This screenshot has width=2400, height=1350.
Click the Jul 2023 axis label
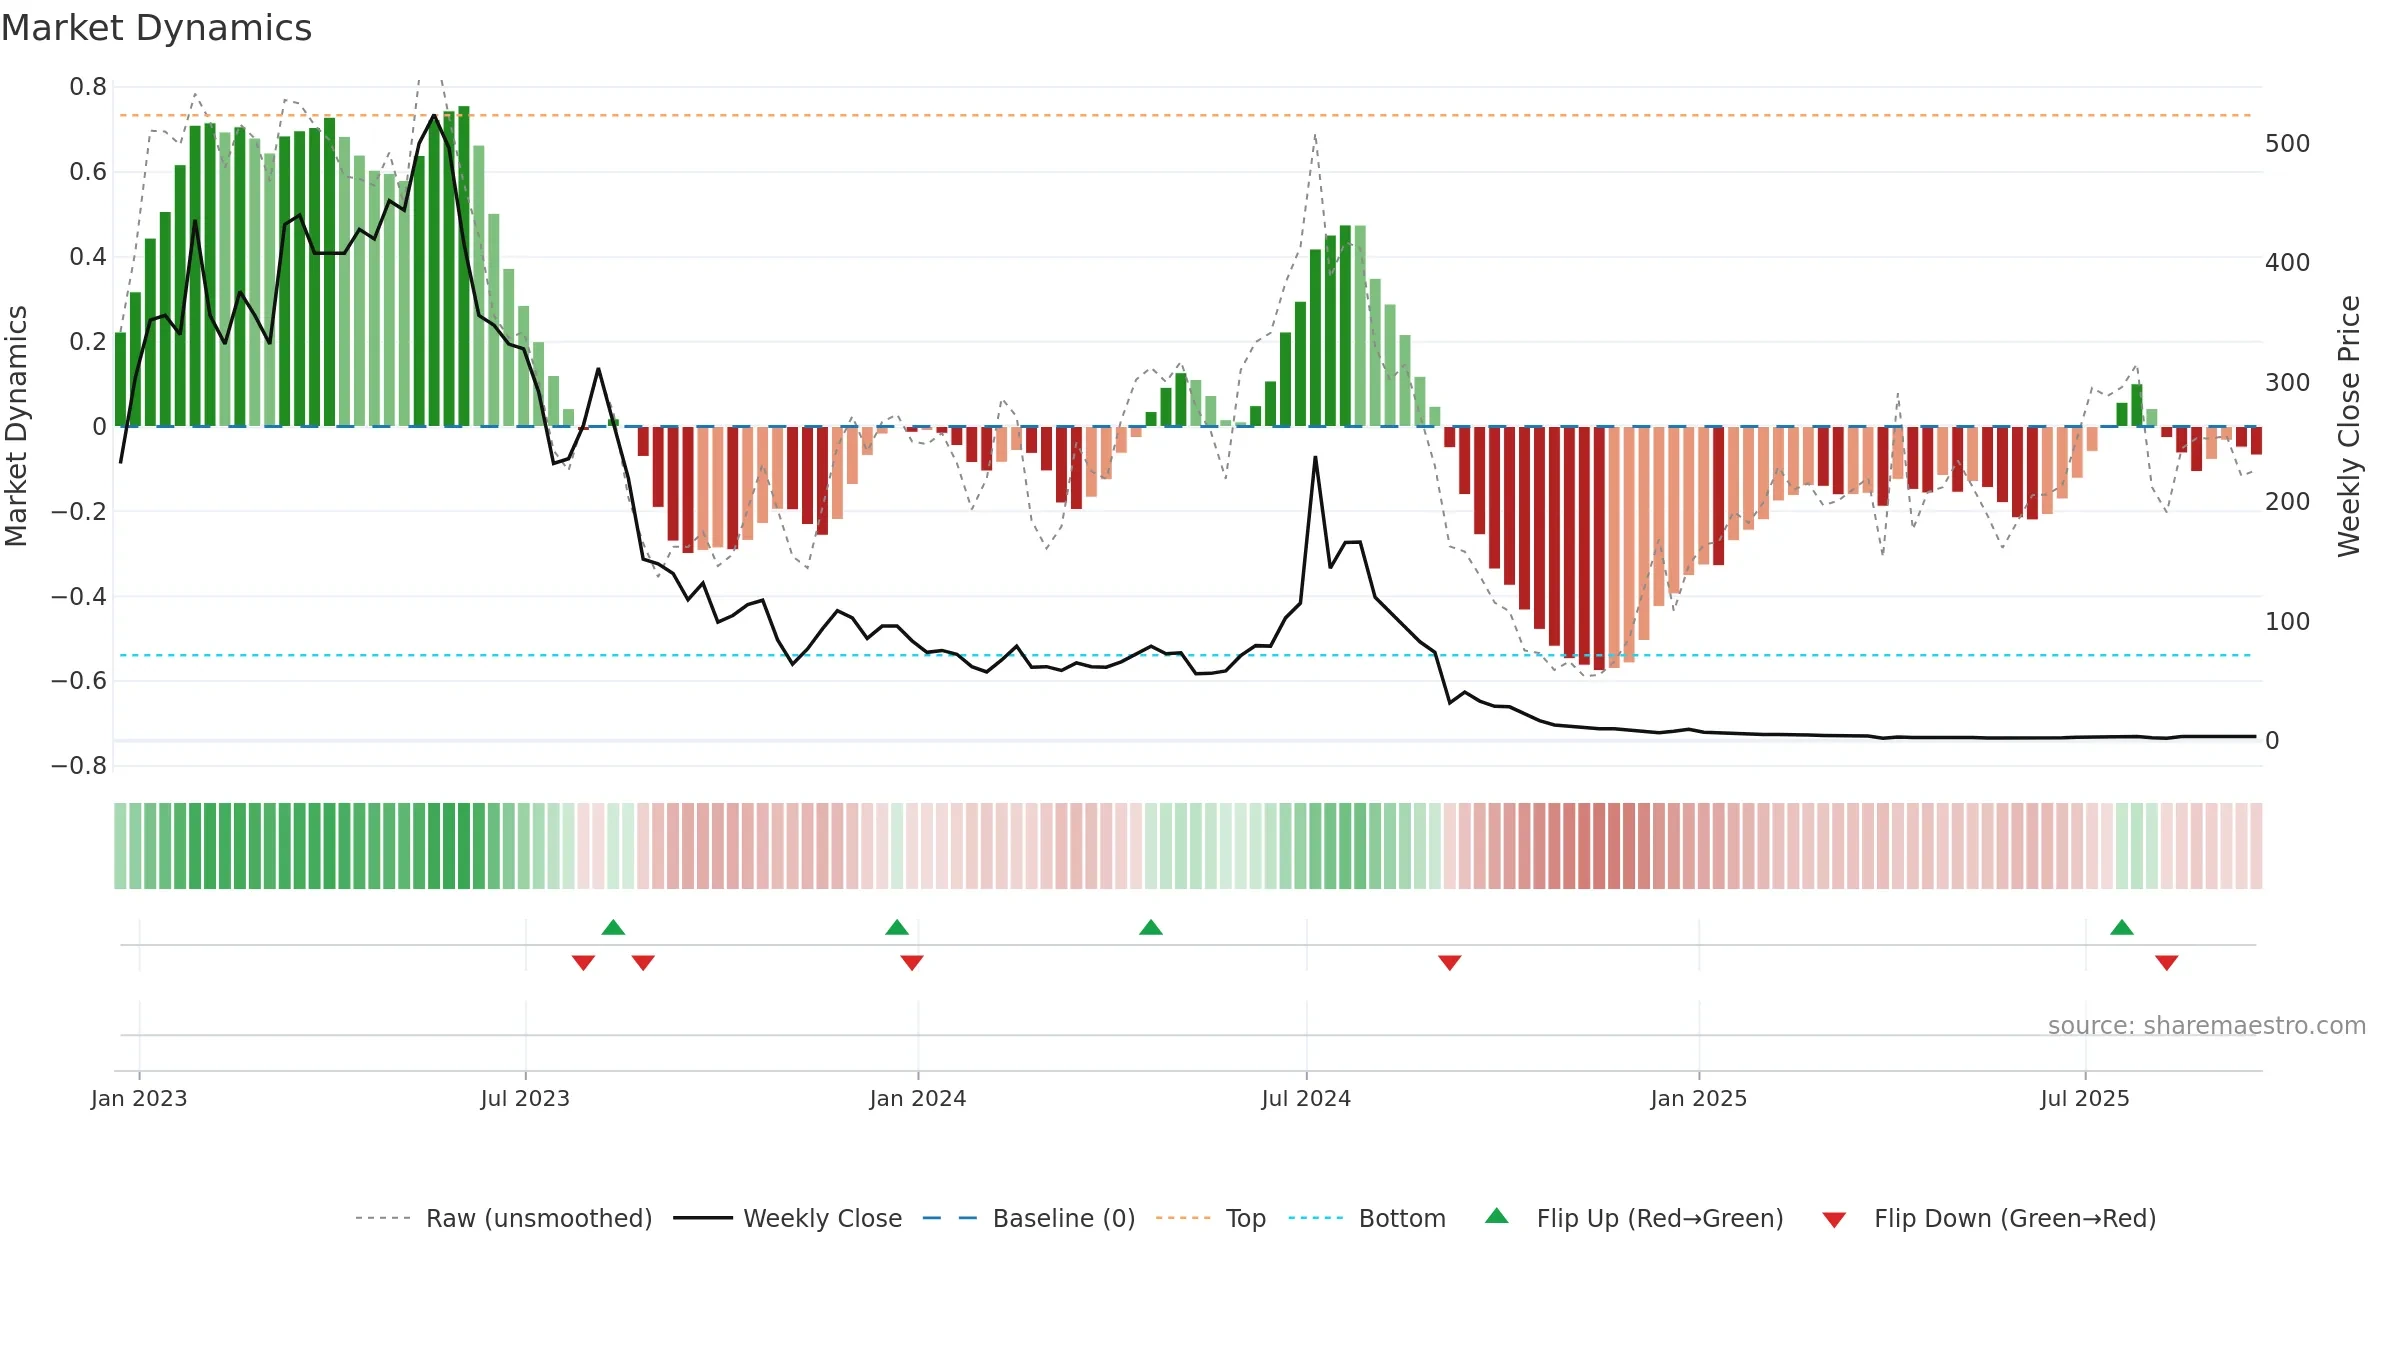click(x=525, y=1098)
